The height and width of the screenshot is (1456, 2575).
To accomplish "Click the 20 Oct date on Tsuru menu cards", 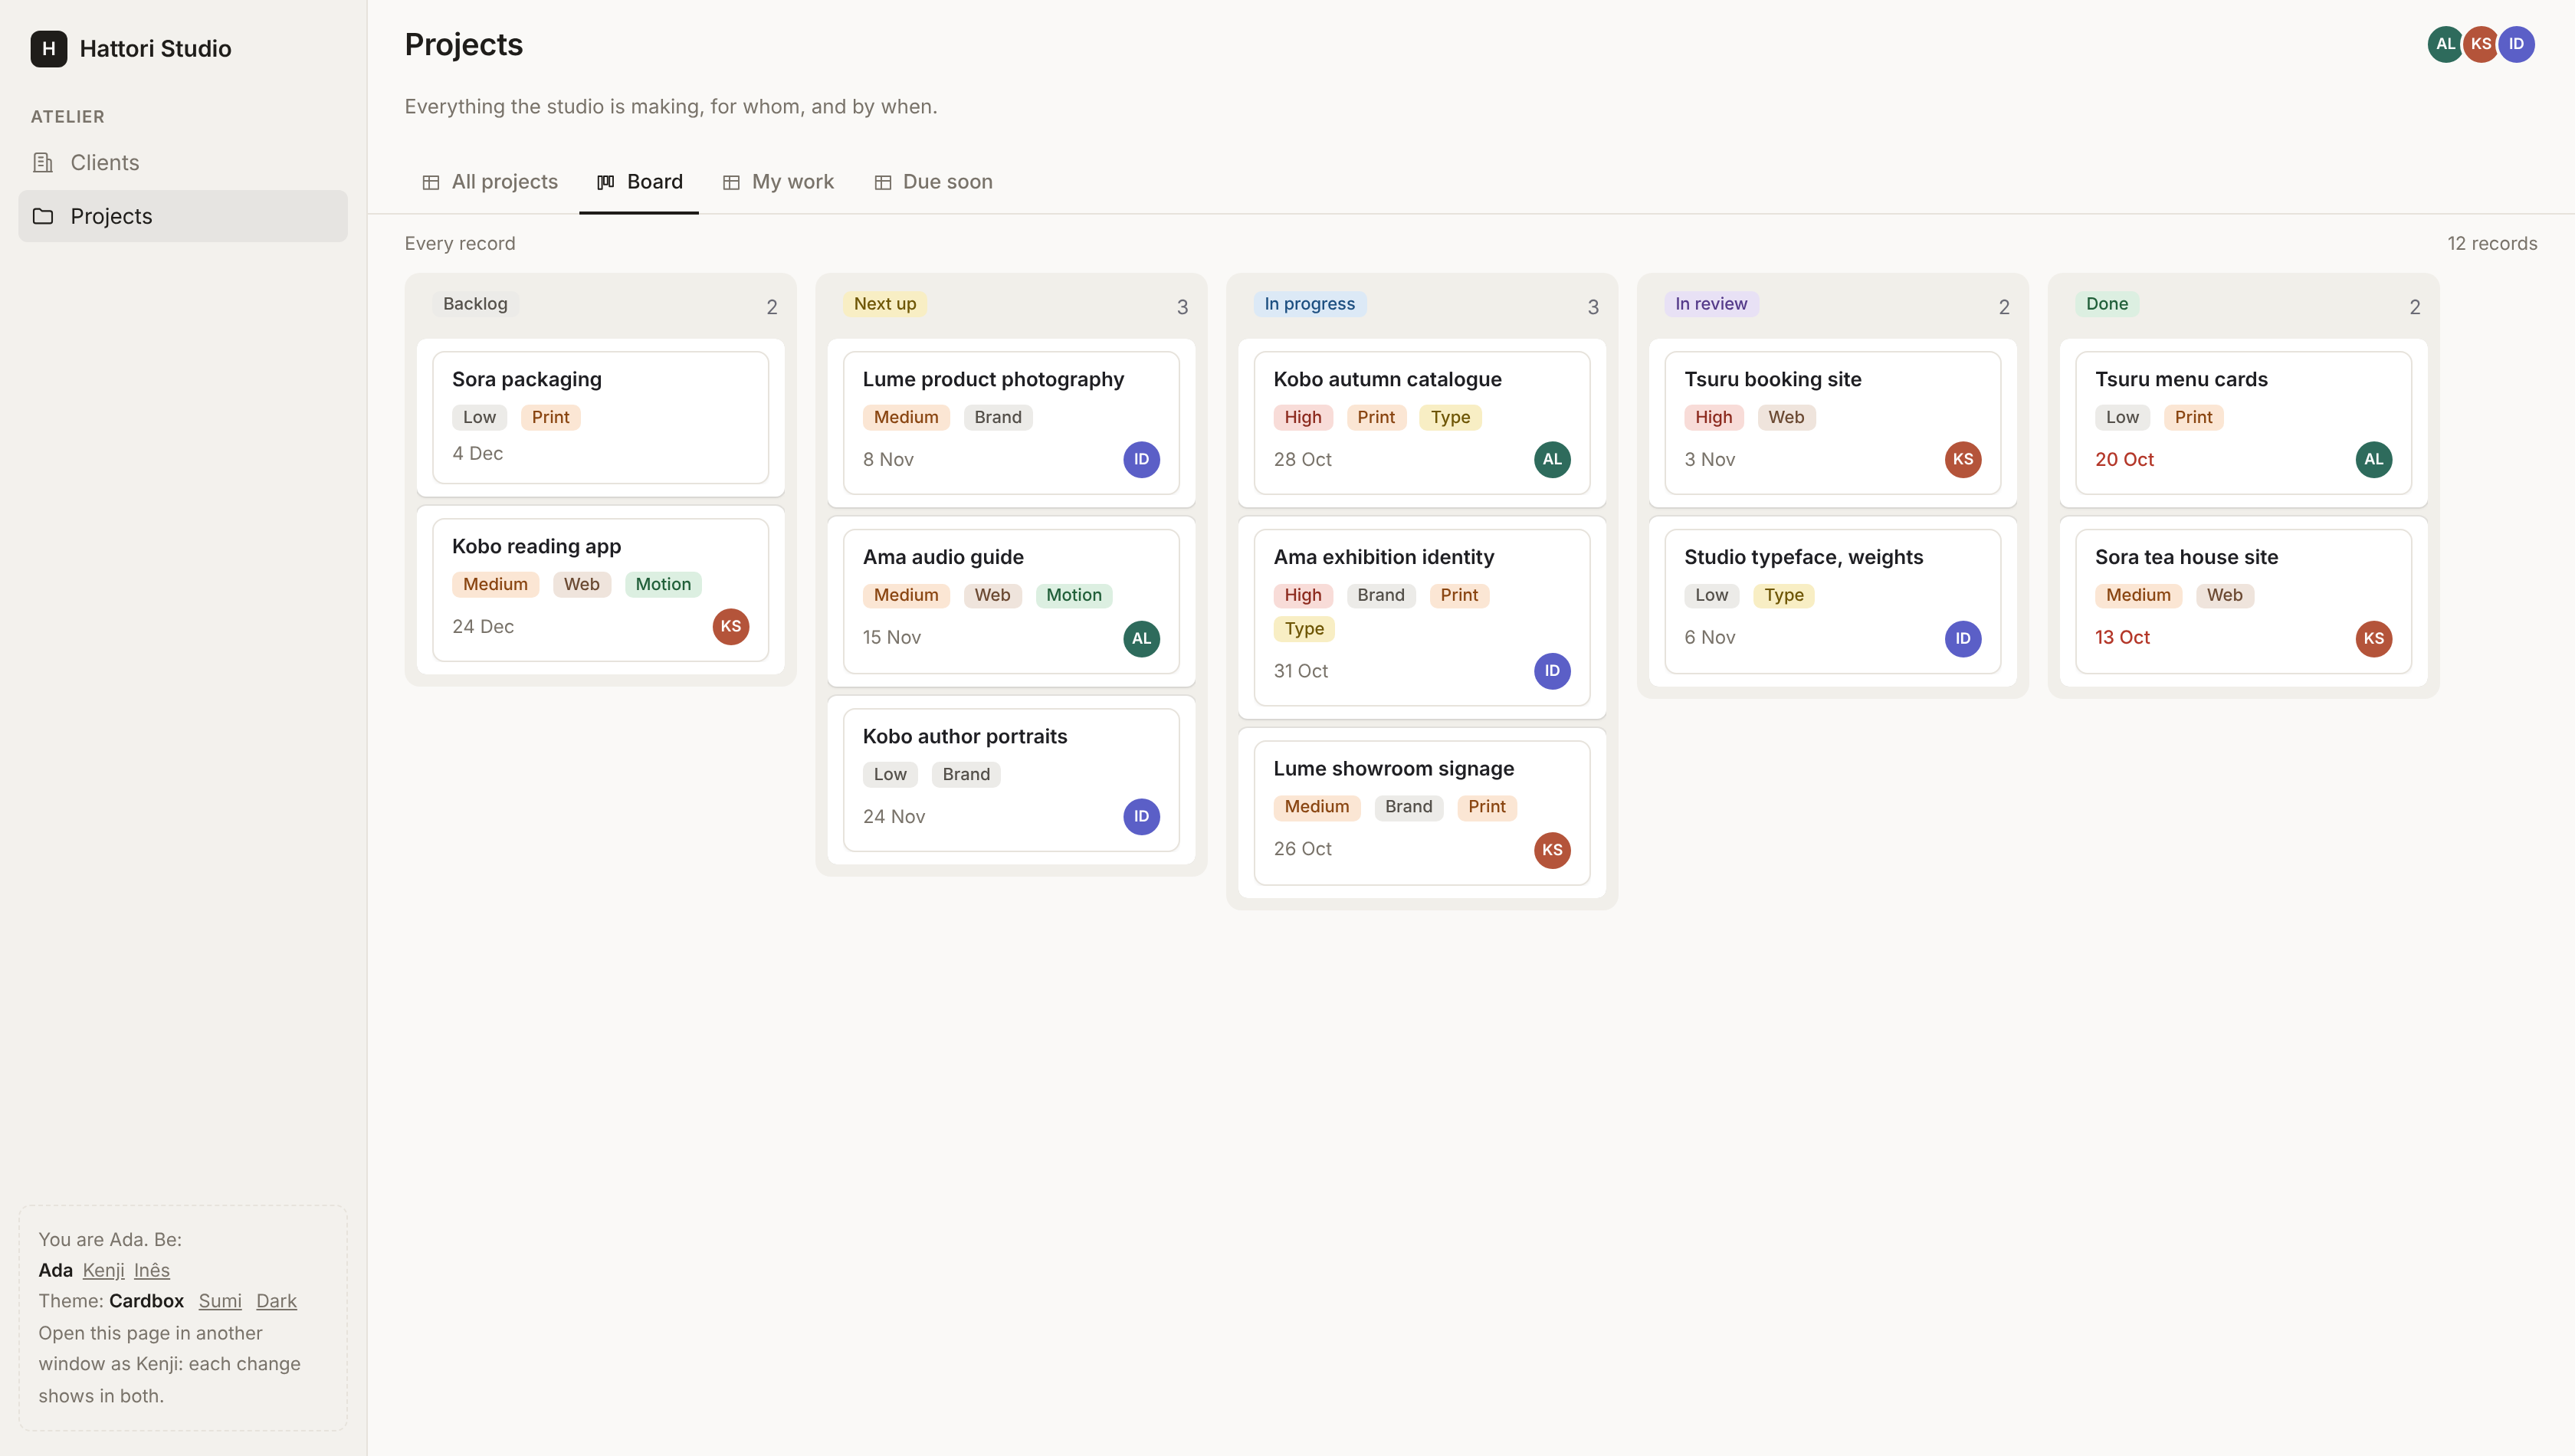I will 2124,460.
